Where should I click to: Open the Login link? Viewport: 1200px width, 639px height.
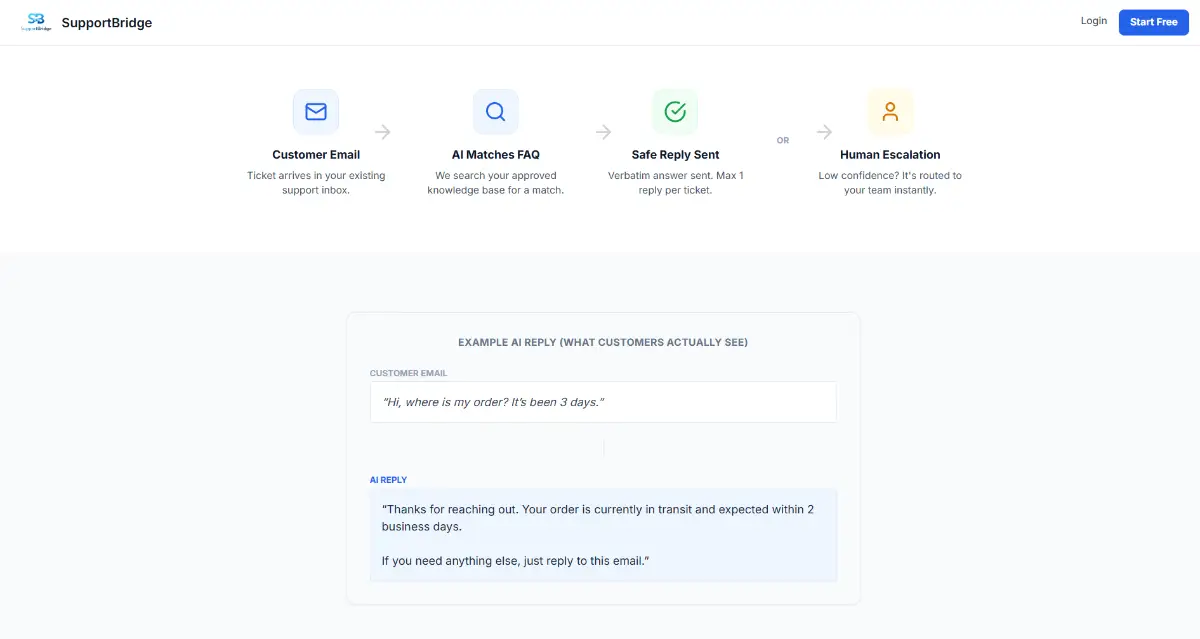point(1094,21)
